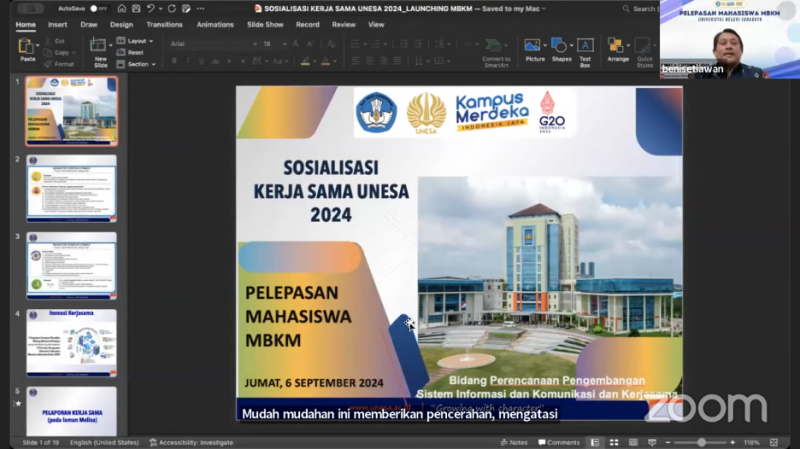Toggle Bold formatting

coord(174,61)
